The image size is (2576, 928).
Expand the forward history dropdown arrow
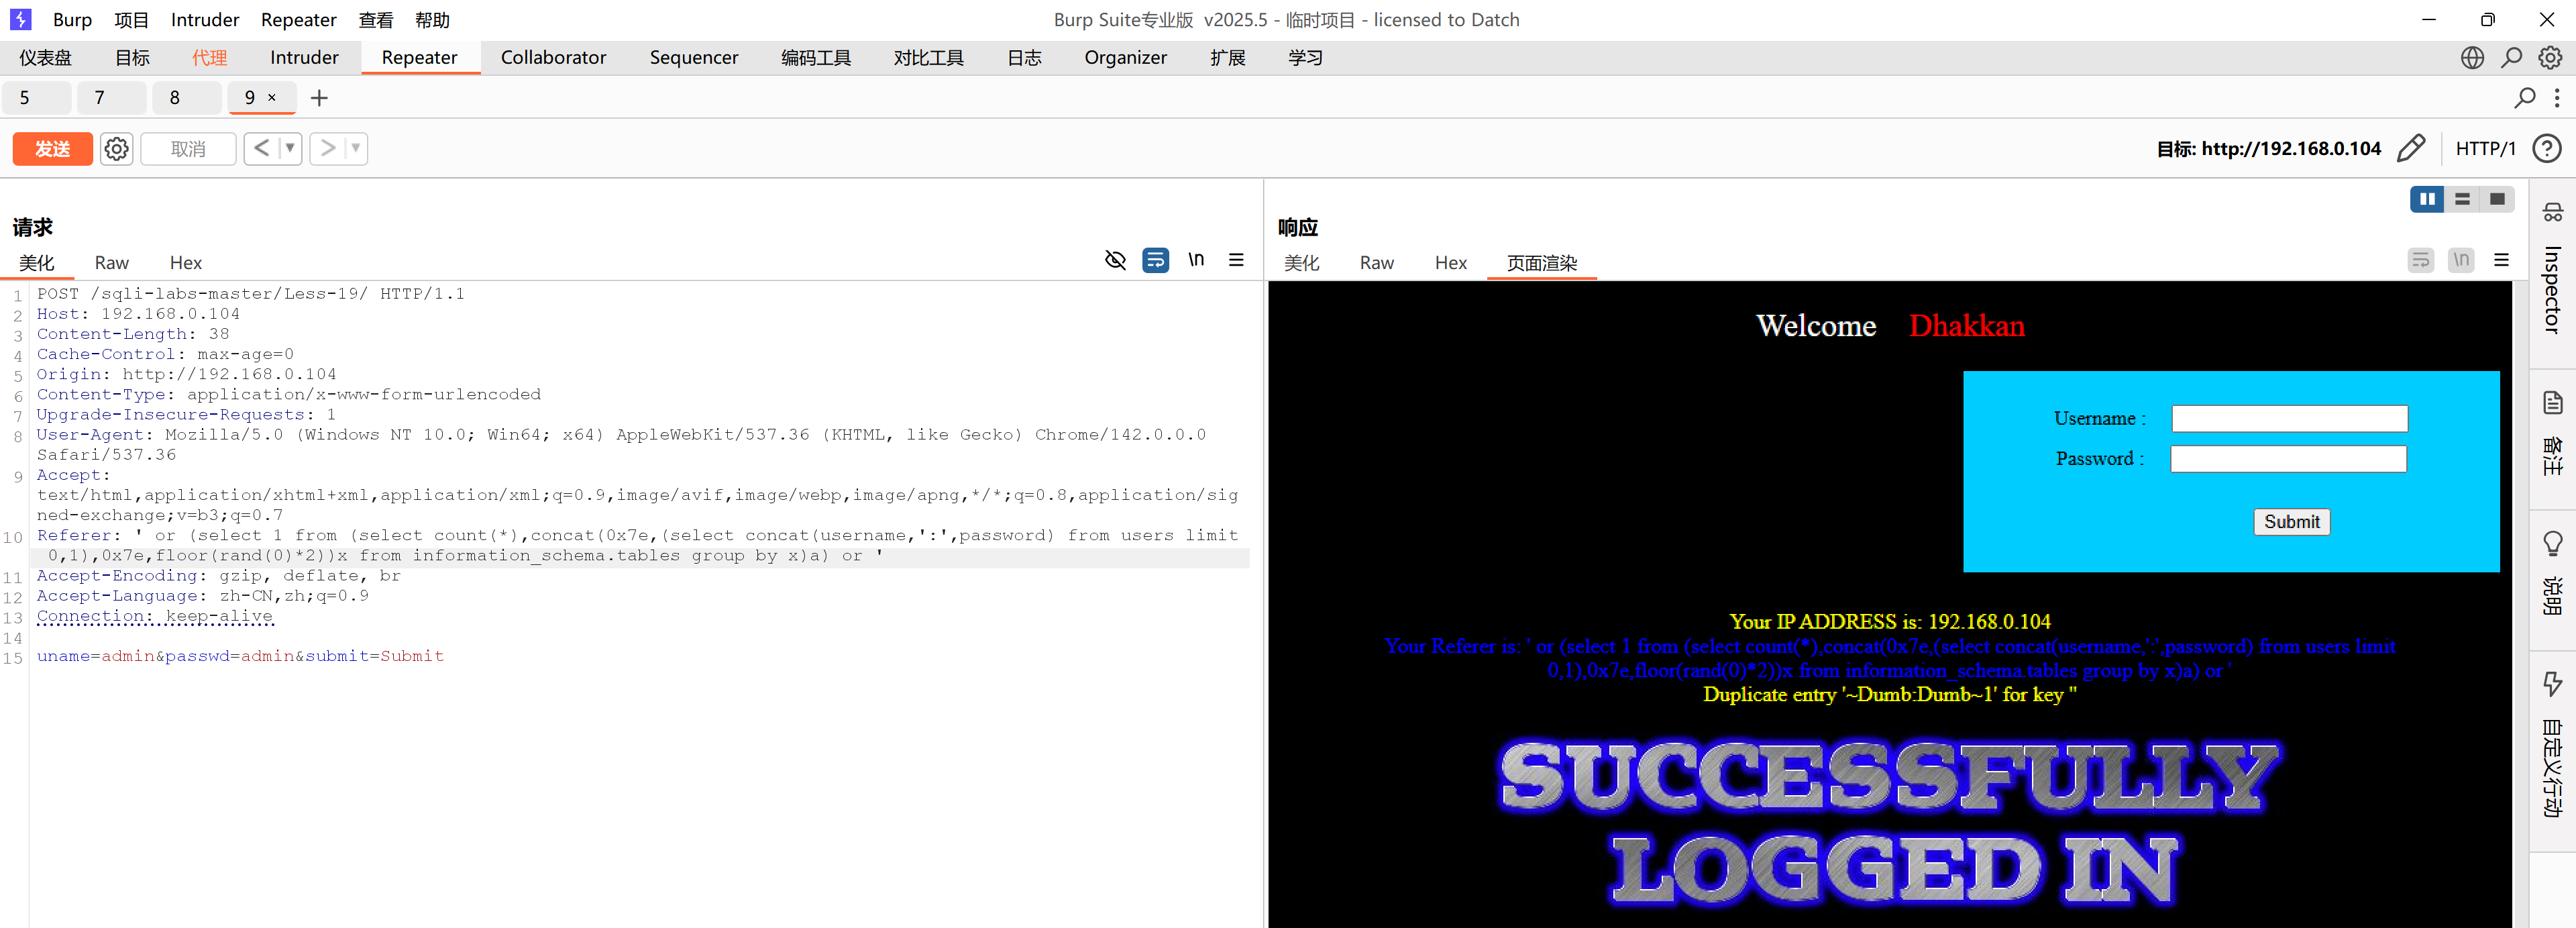coord(356,149)
